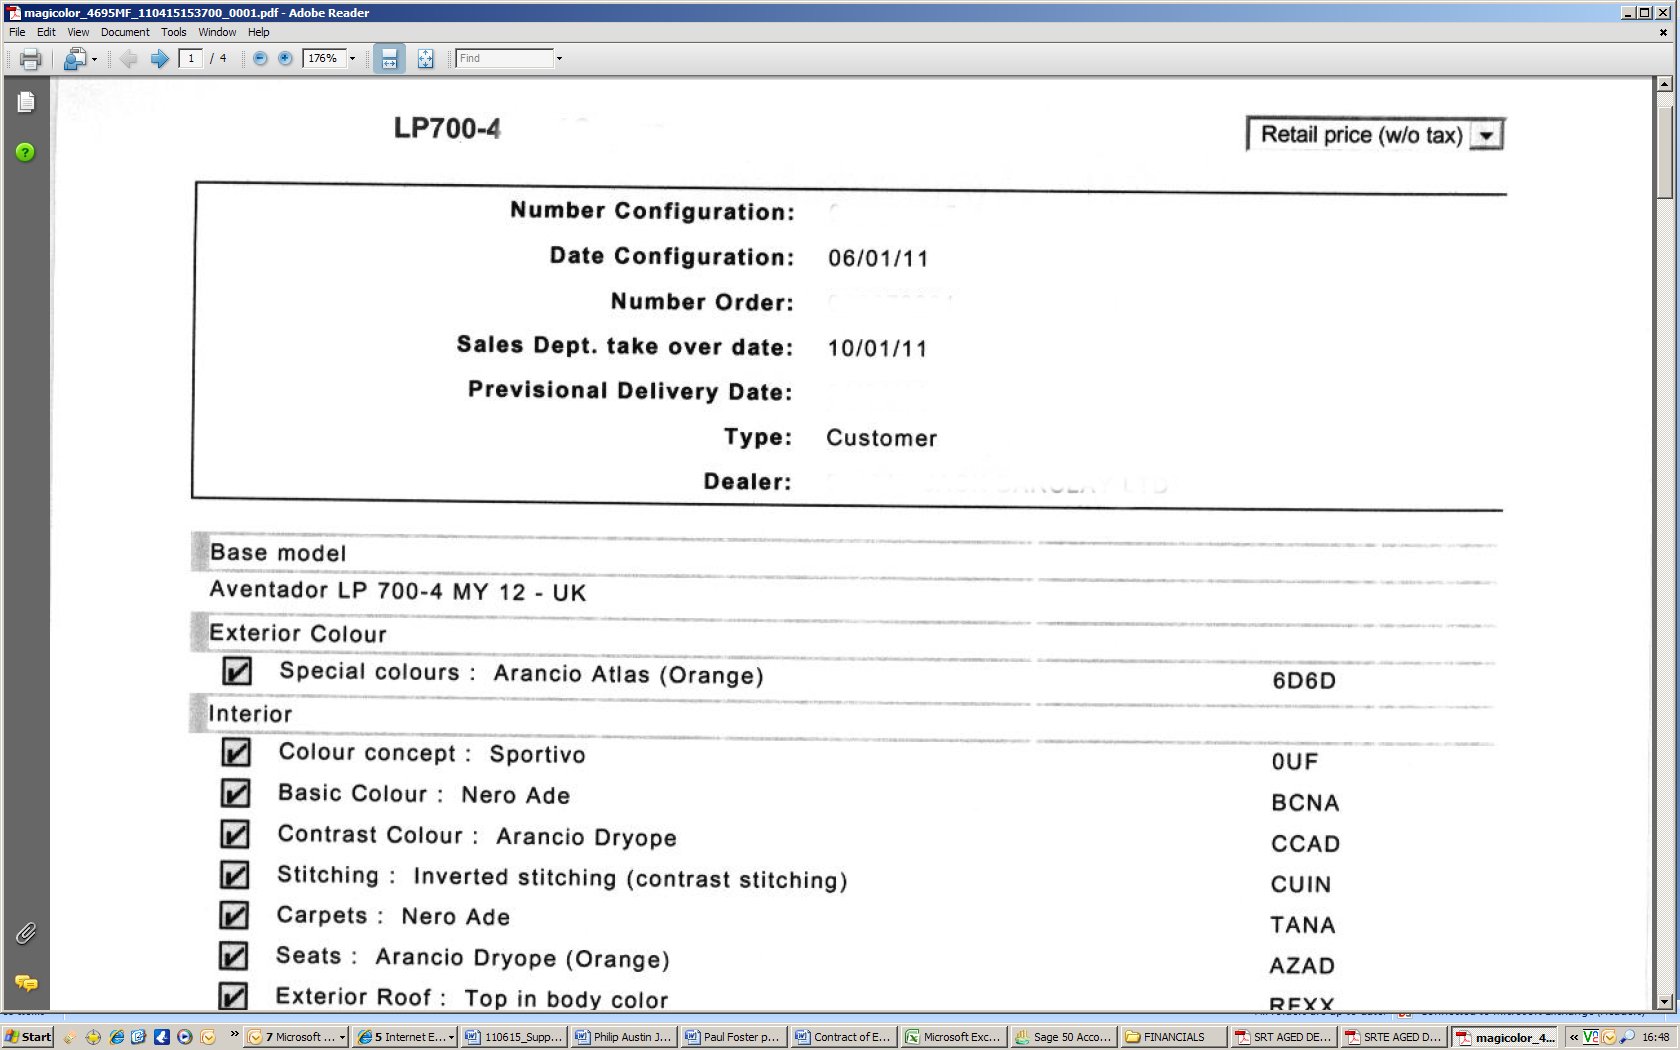The width and height of the screenshot is (1680, 1050).
Task: Expand hidden system tray icons chevron
Action: point(1574,1037)
